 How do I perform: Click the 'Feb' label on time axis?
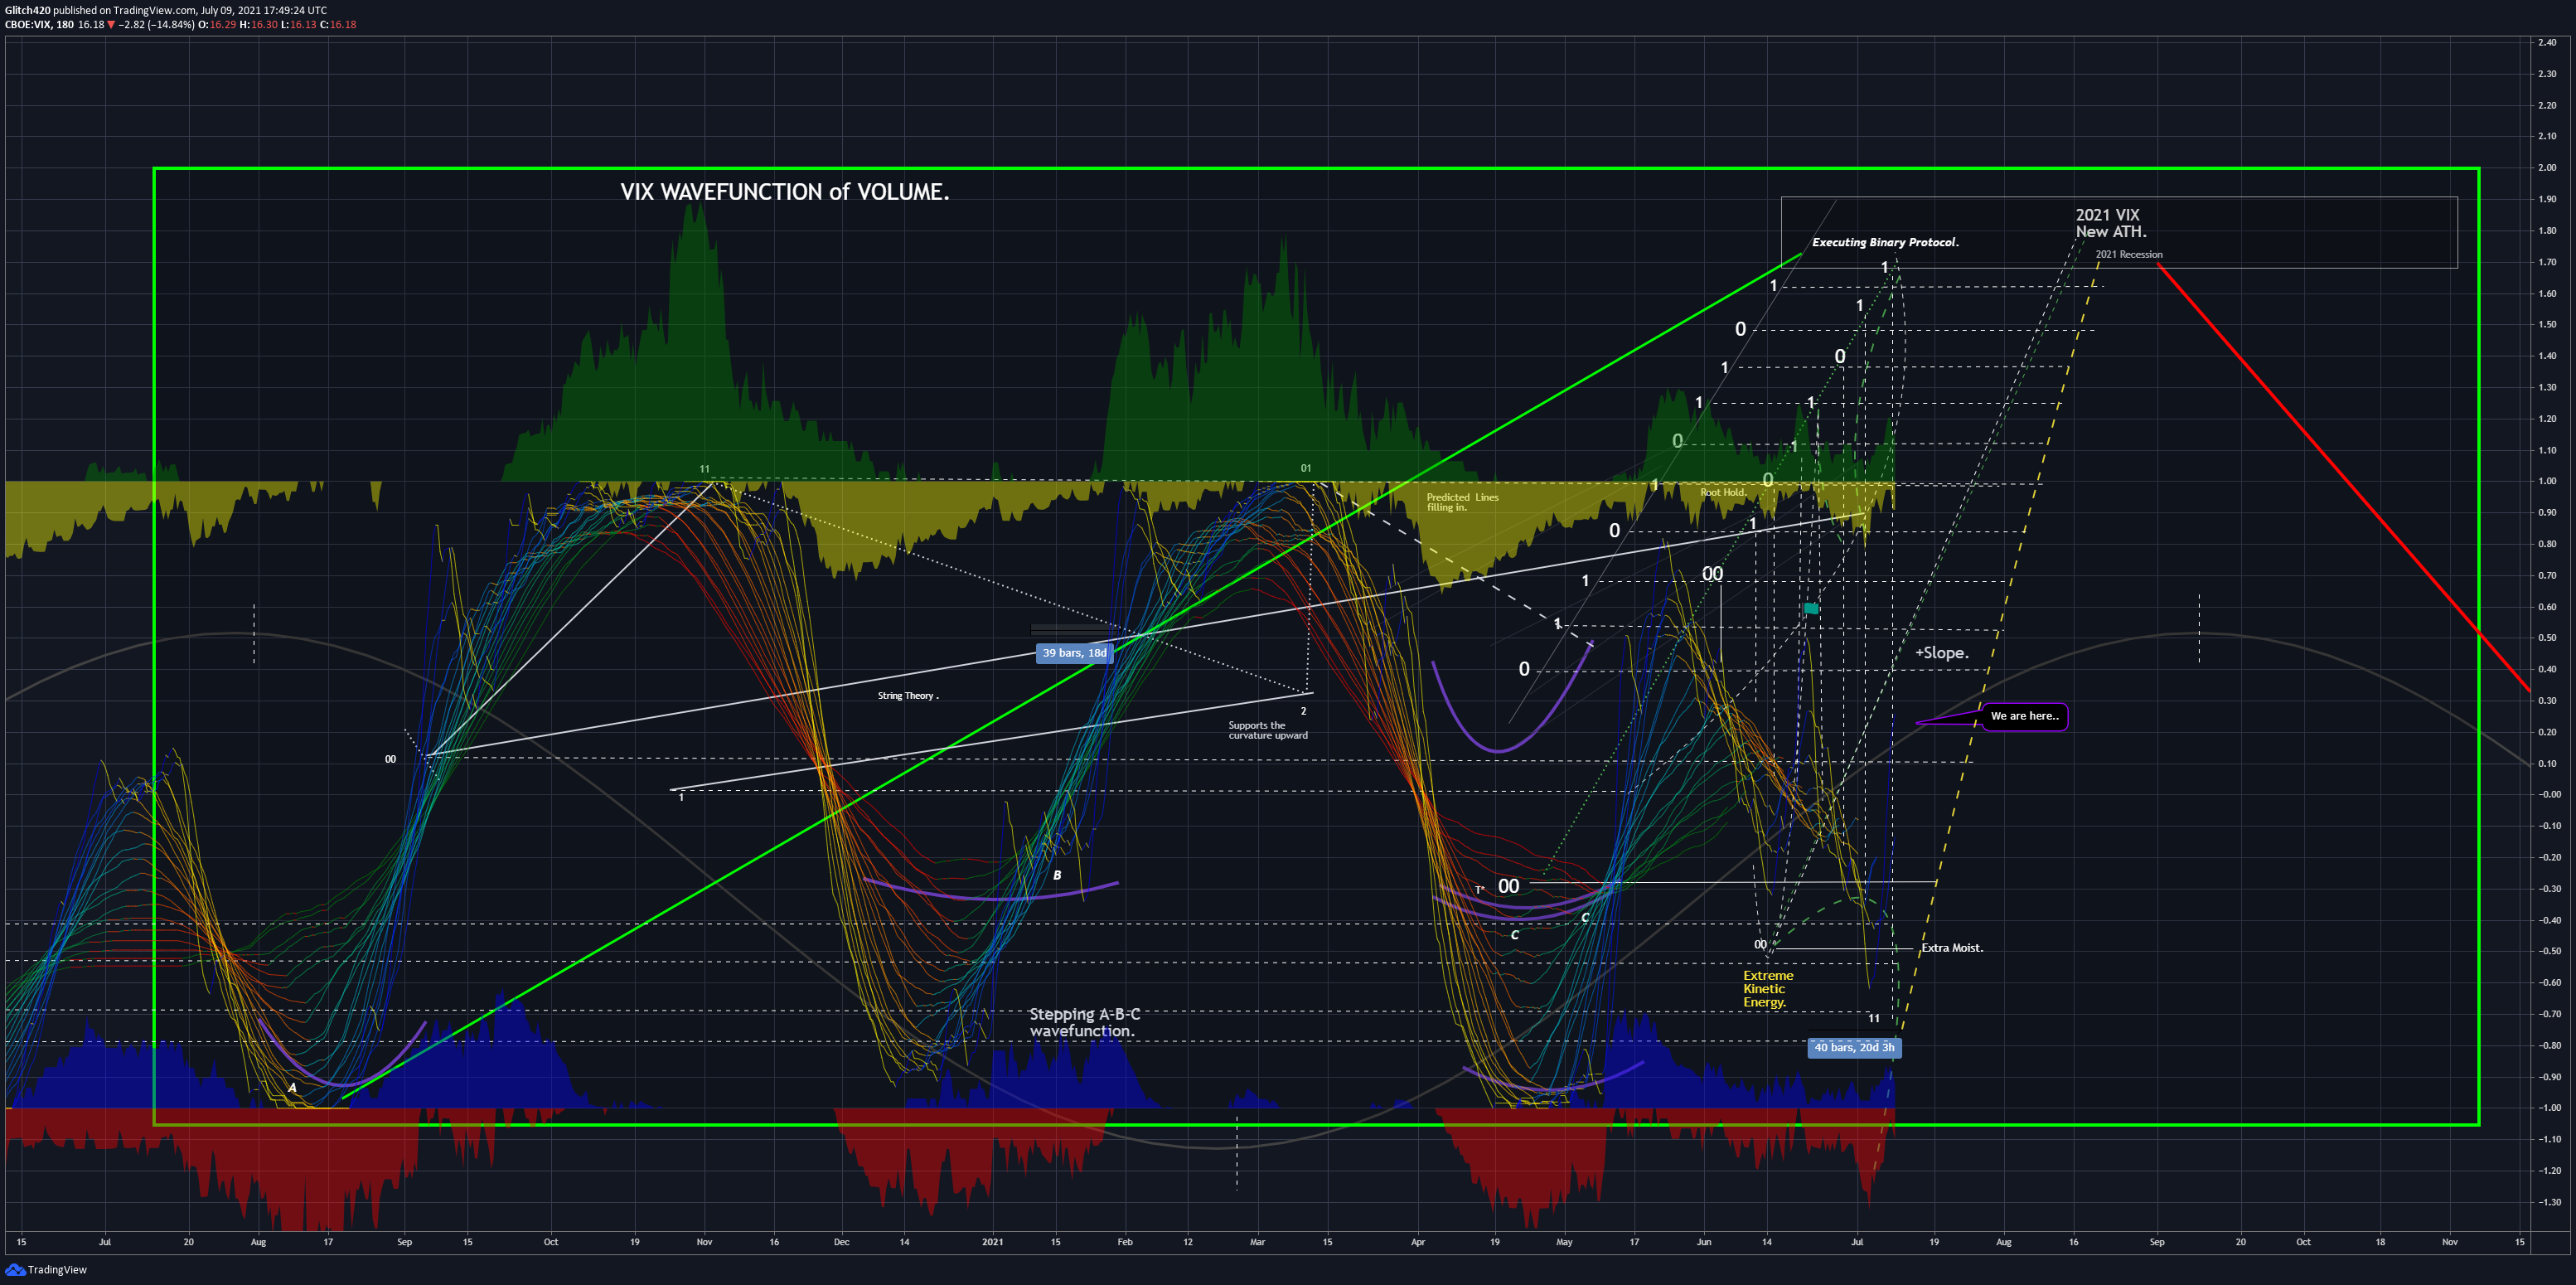(1125, 1242)
